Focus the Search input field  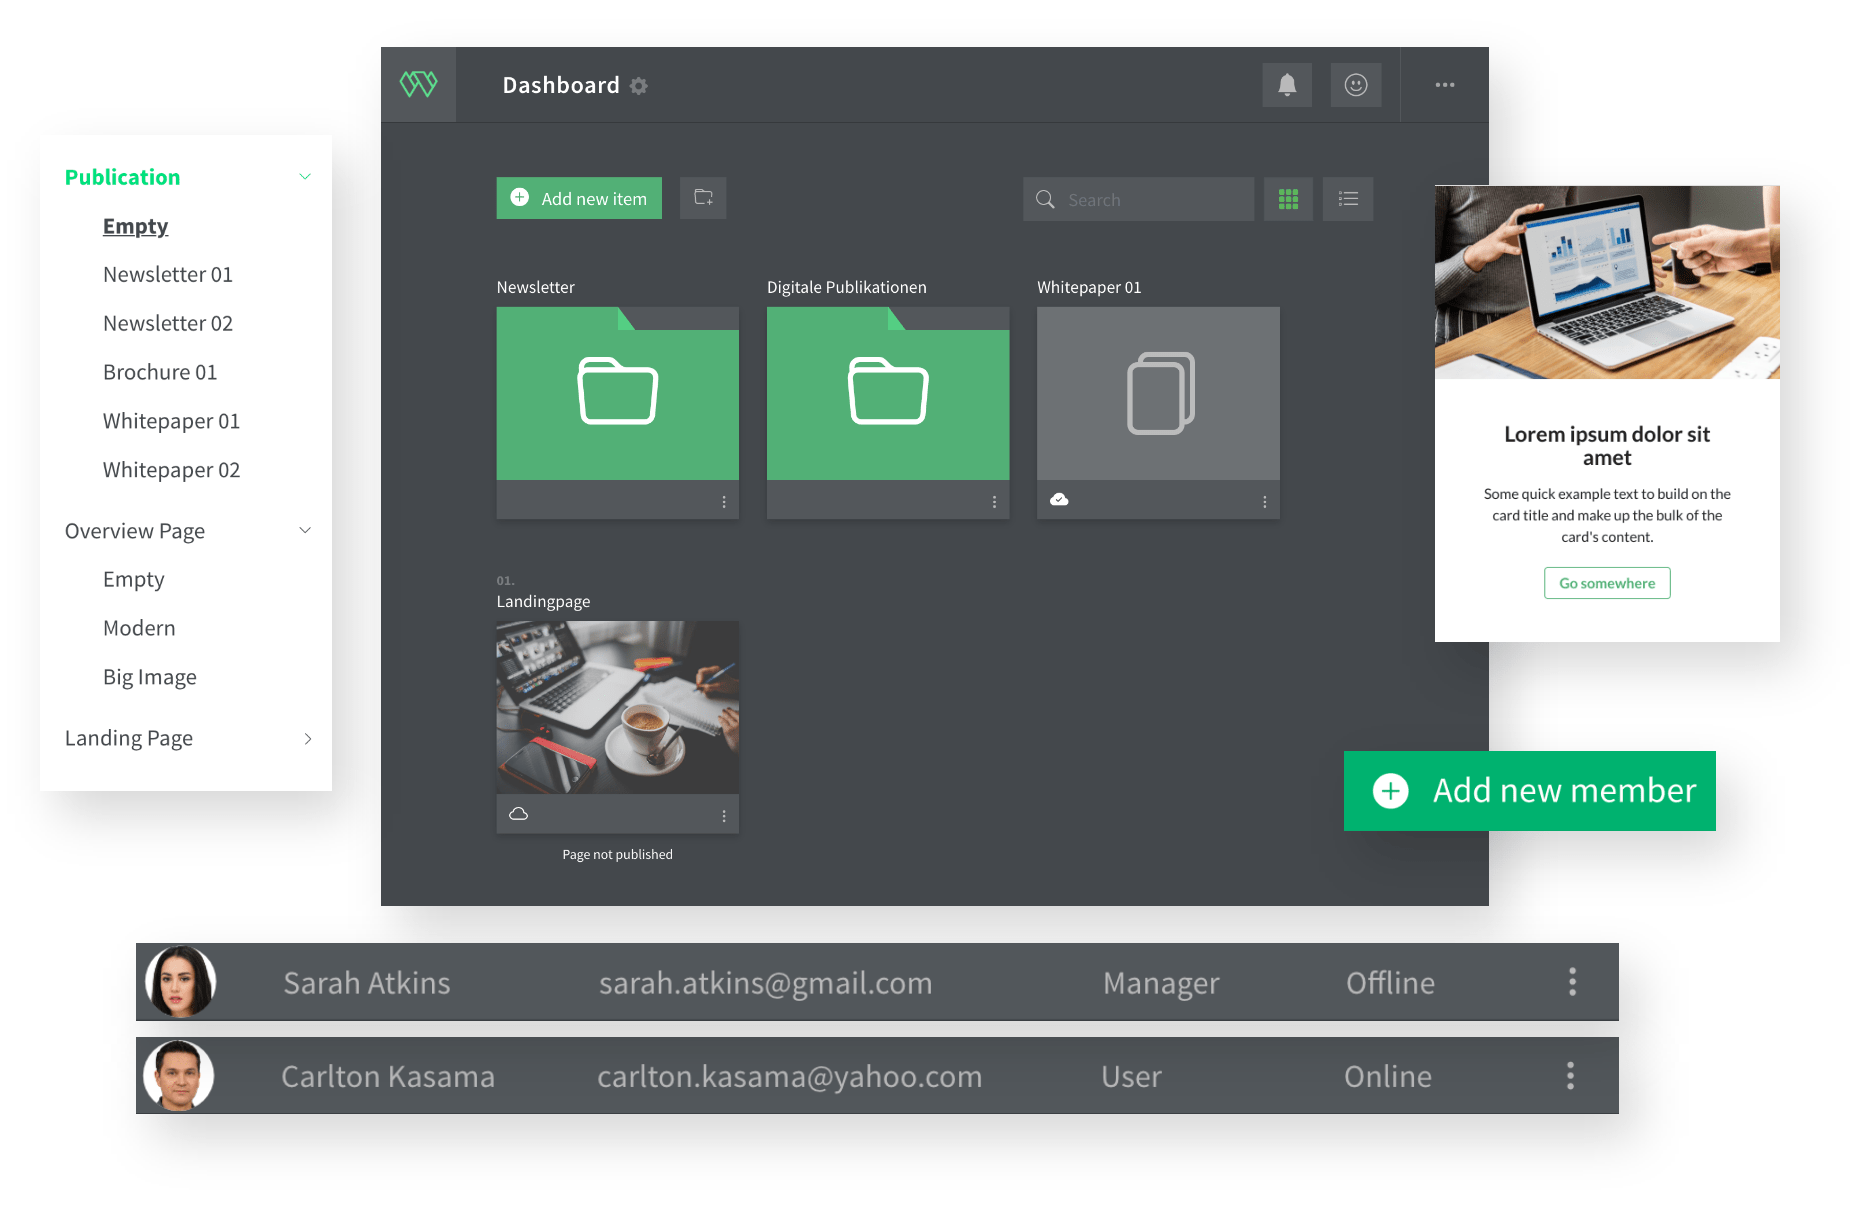1138,199
